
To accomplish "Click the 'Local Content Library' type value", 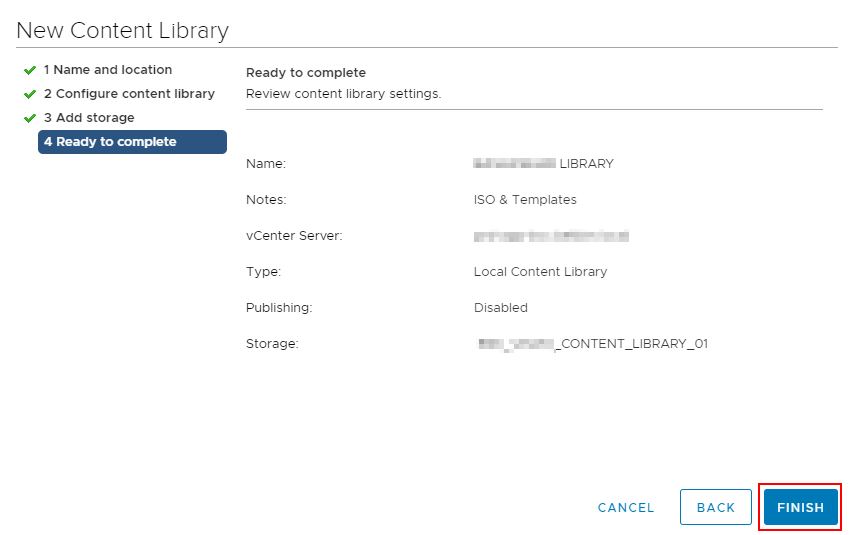I will [540, 272].
